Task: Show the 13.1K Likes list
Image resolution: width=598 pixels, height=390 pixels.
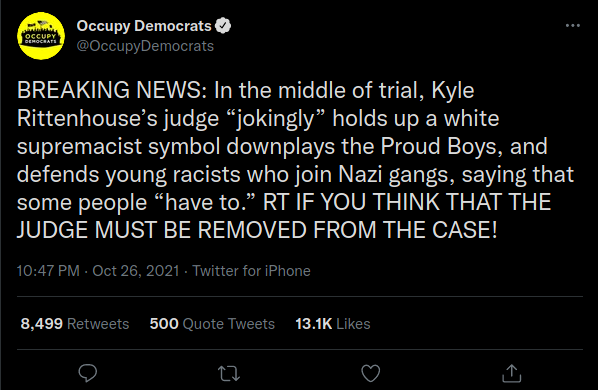Action: coord(333,324)
